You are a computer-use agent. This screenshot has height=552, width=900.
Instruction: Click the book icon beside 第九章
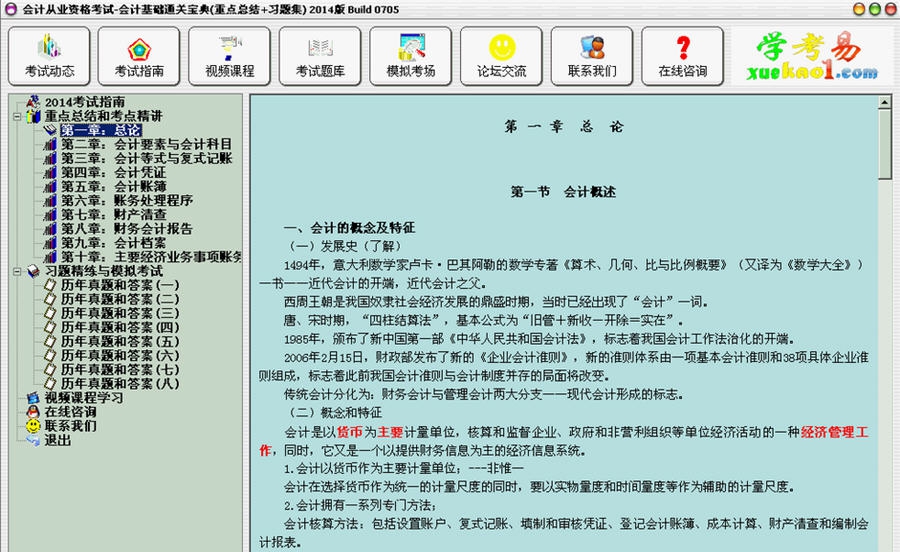click(x=51, y=243)
